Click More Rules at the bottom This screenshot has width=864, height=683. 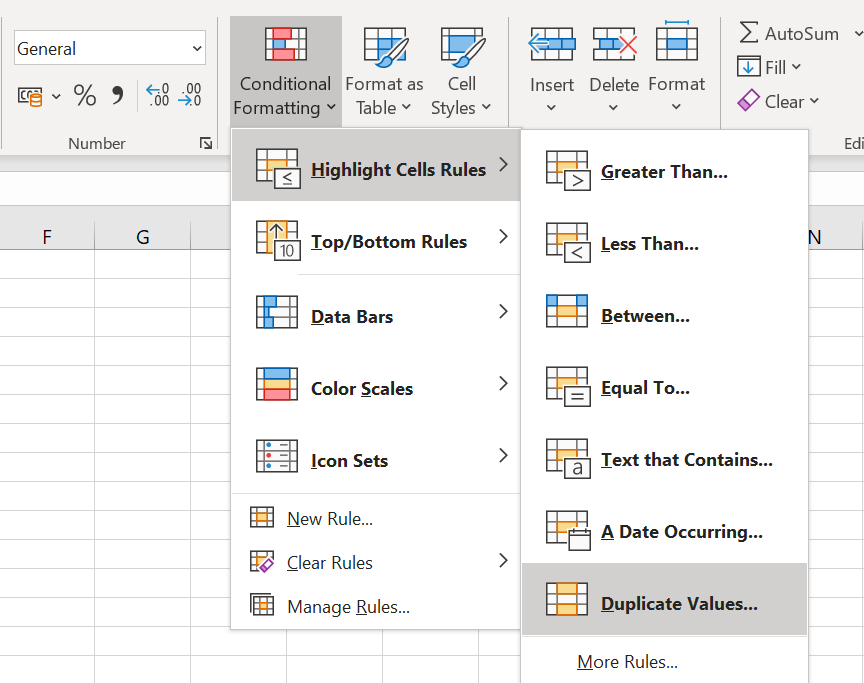(627, 662)
